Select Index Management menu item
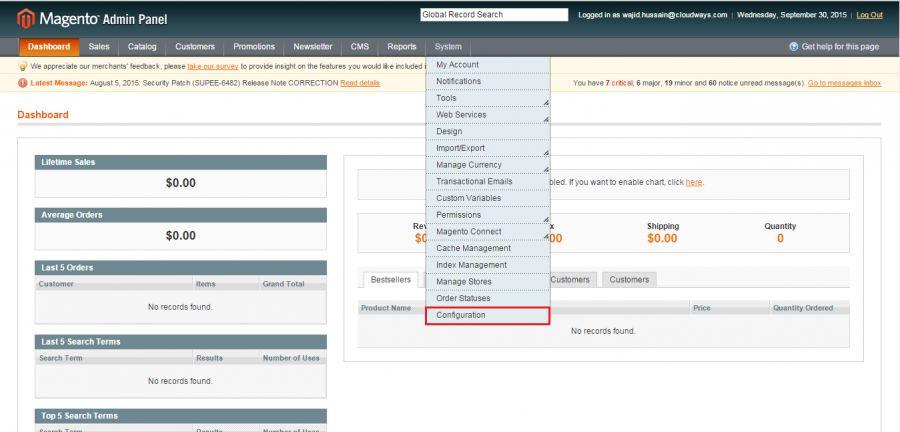 pyautogui.click(x=488, y=265)
